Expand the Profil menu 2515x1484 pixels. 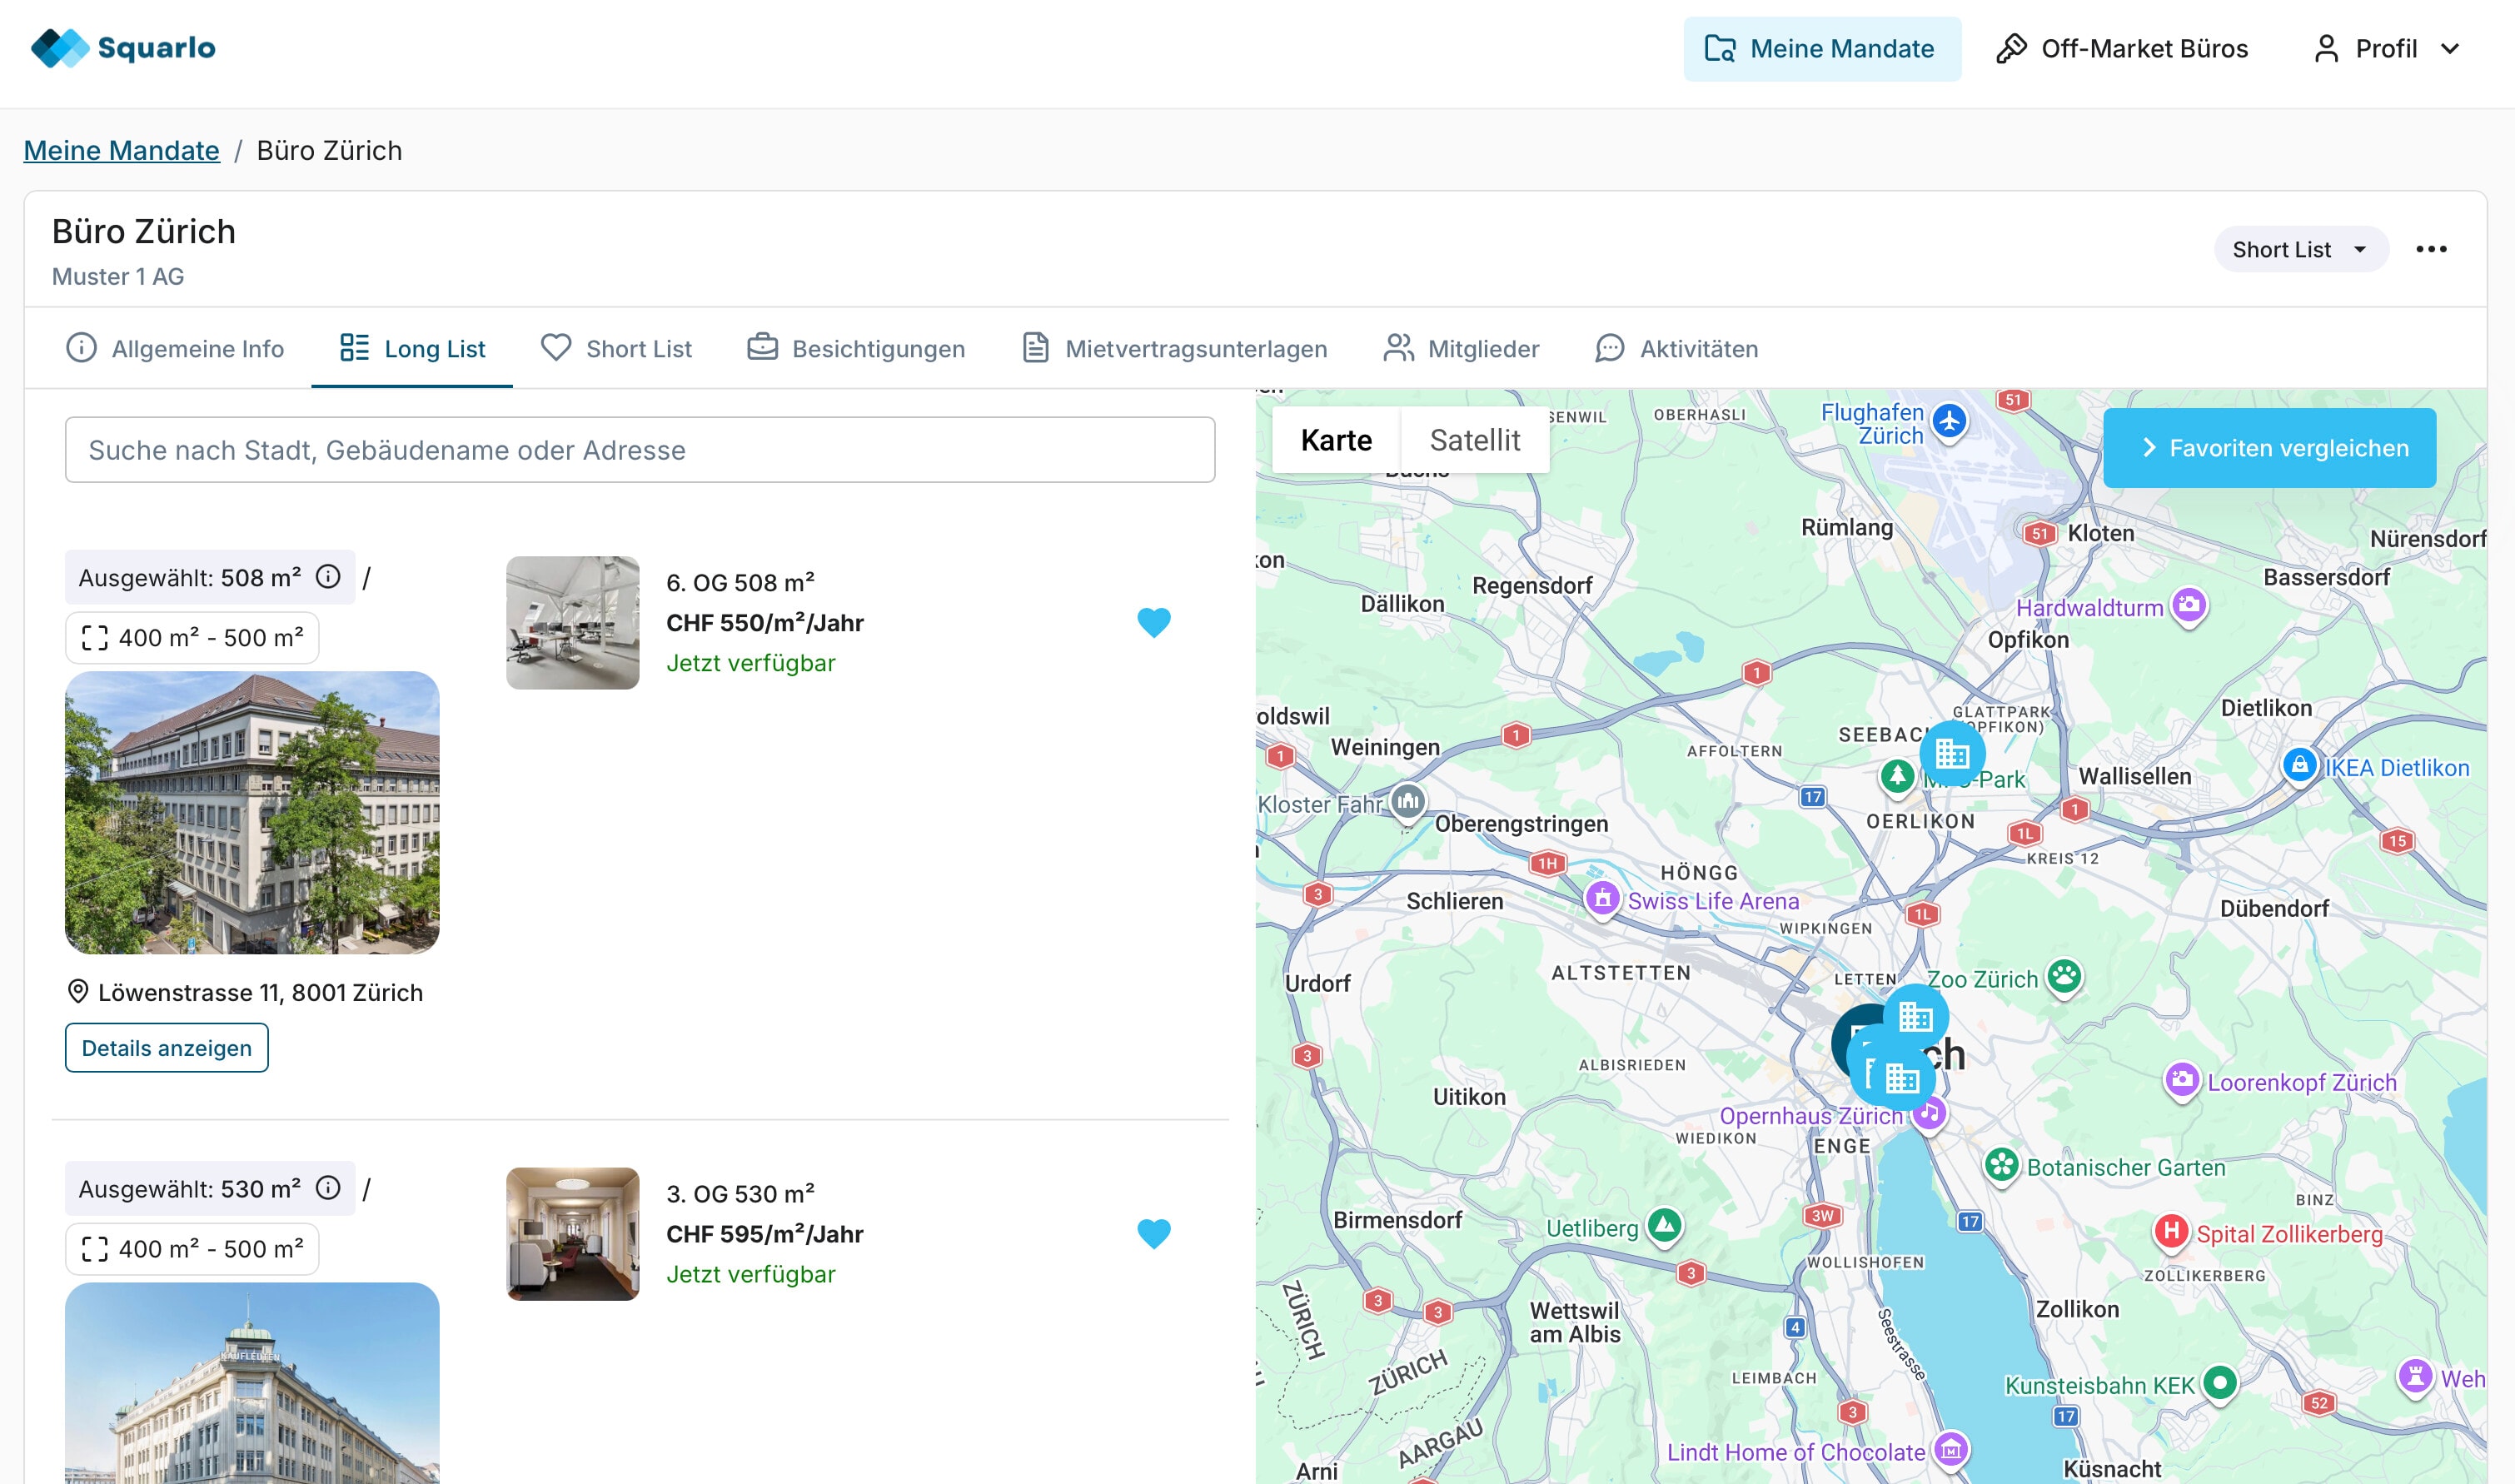pyautogui.click(x=2386, y=48)
